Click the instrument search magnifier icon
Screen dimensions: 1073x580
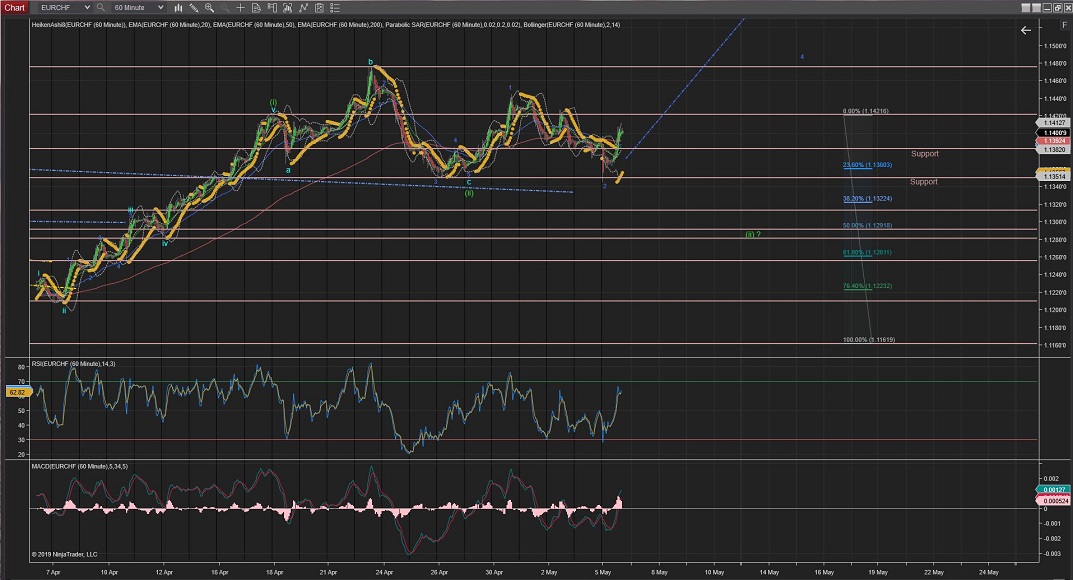click(100, 7)
